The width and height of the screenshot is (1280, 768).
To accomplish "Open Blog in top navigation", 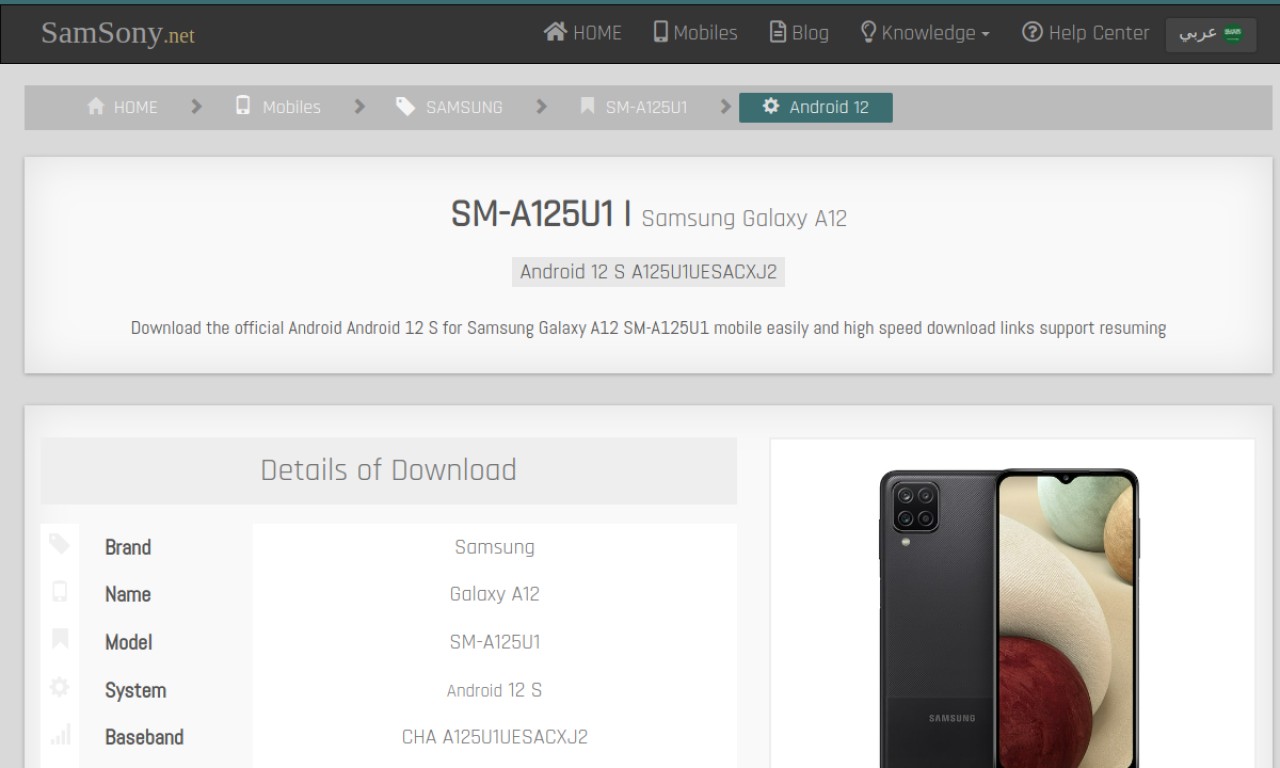I will pos(799,33).
